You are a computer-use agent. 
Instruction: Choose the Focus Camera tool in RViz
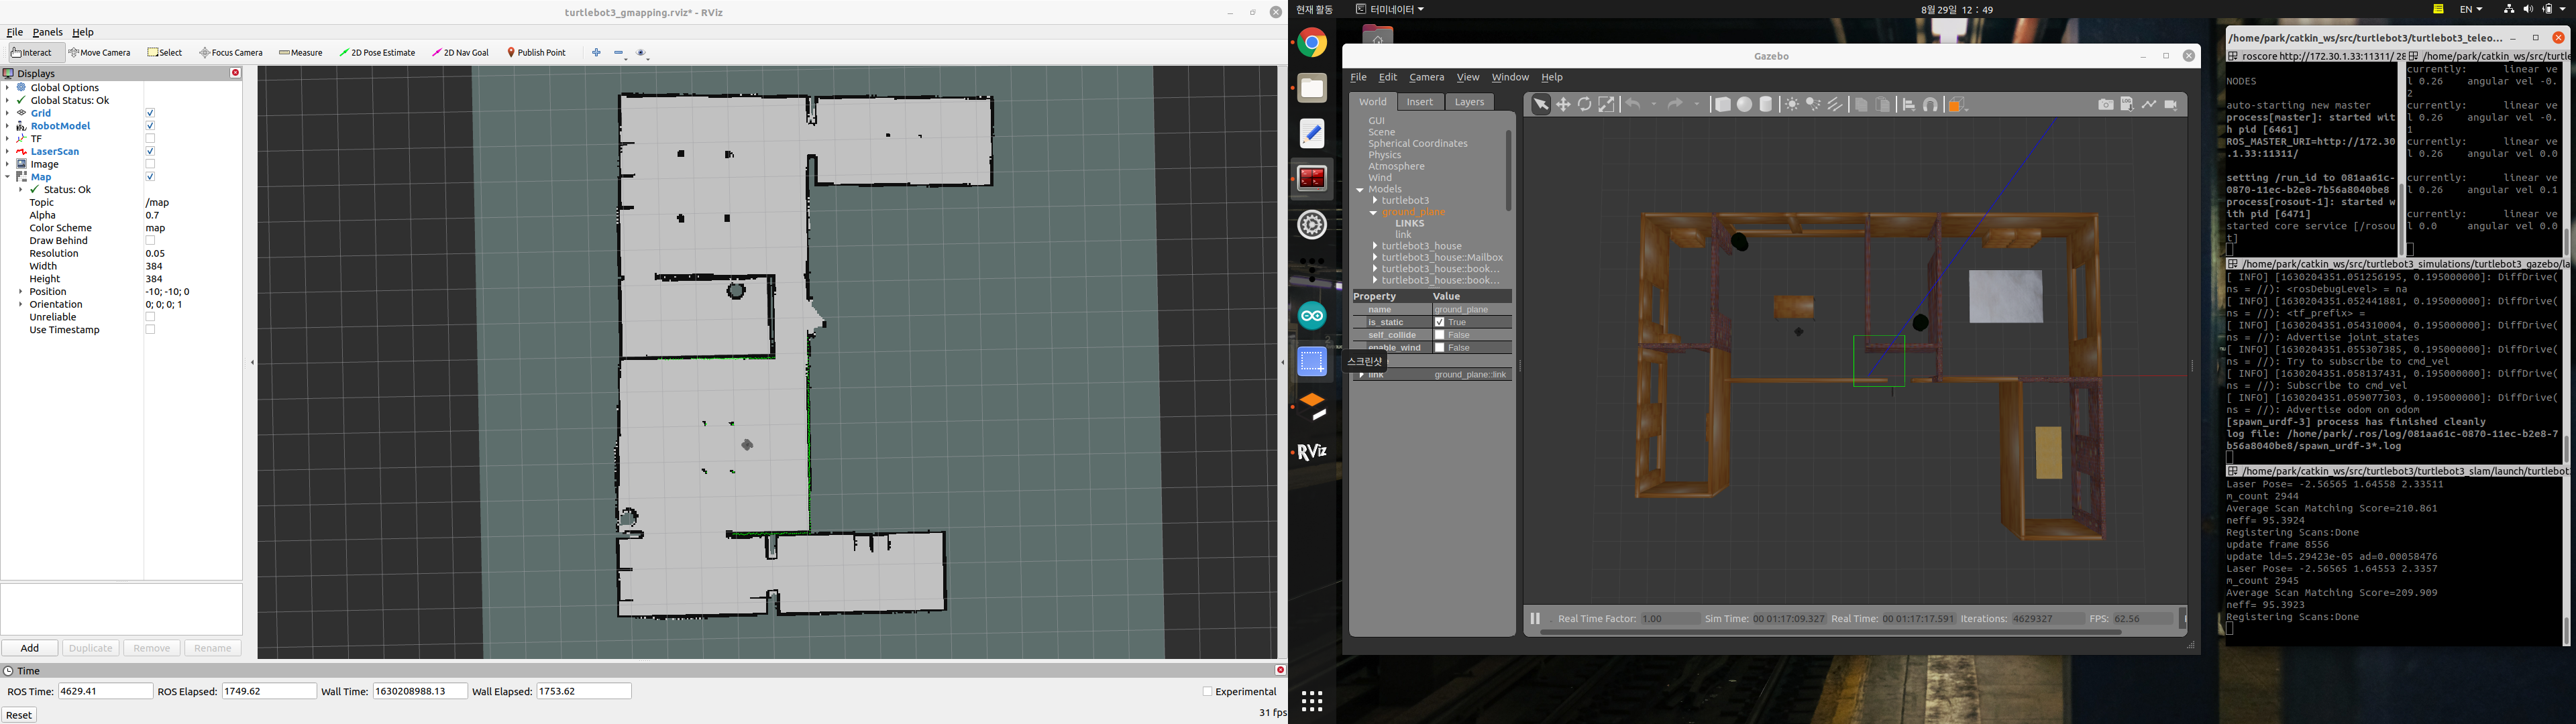231,53
